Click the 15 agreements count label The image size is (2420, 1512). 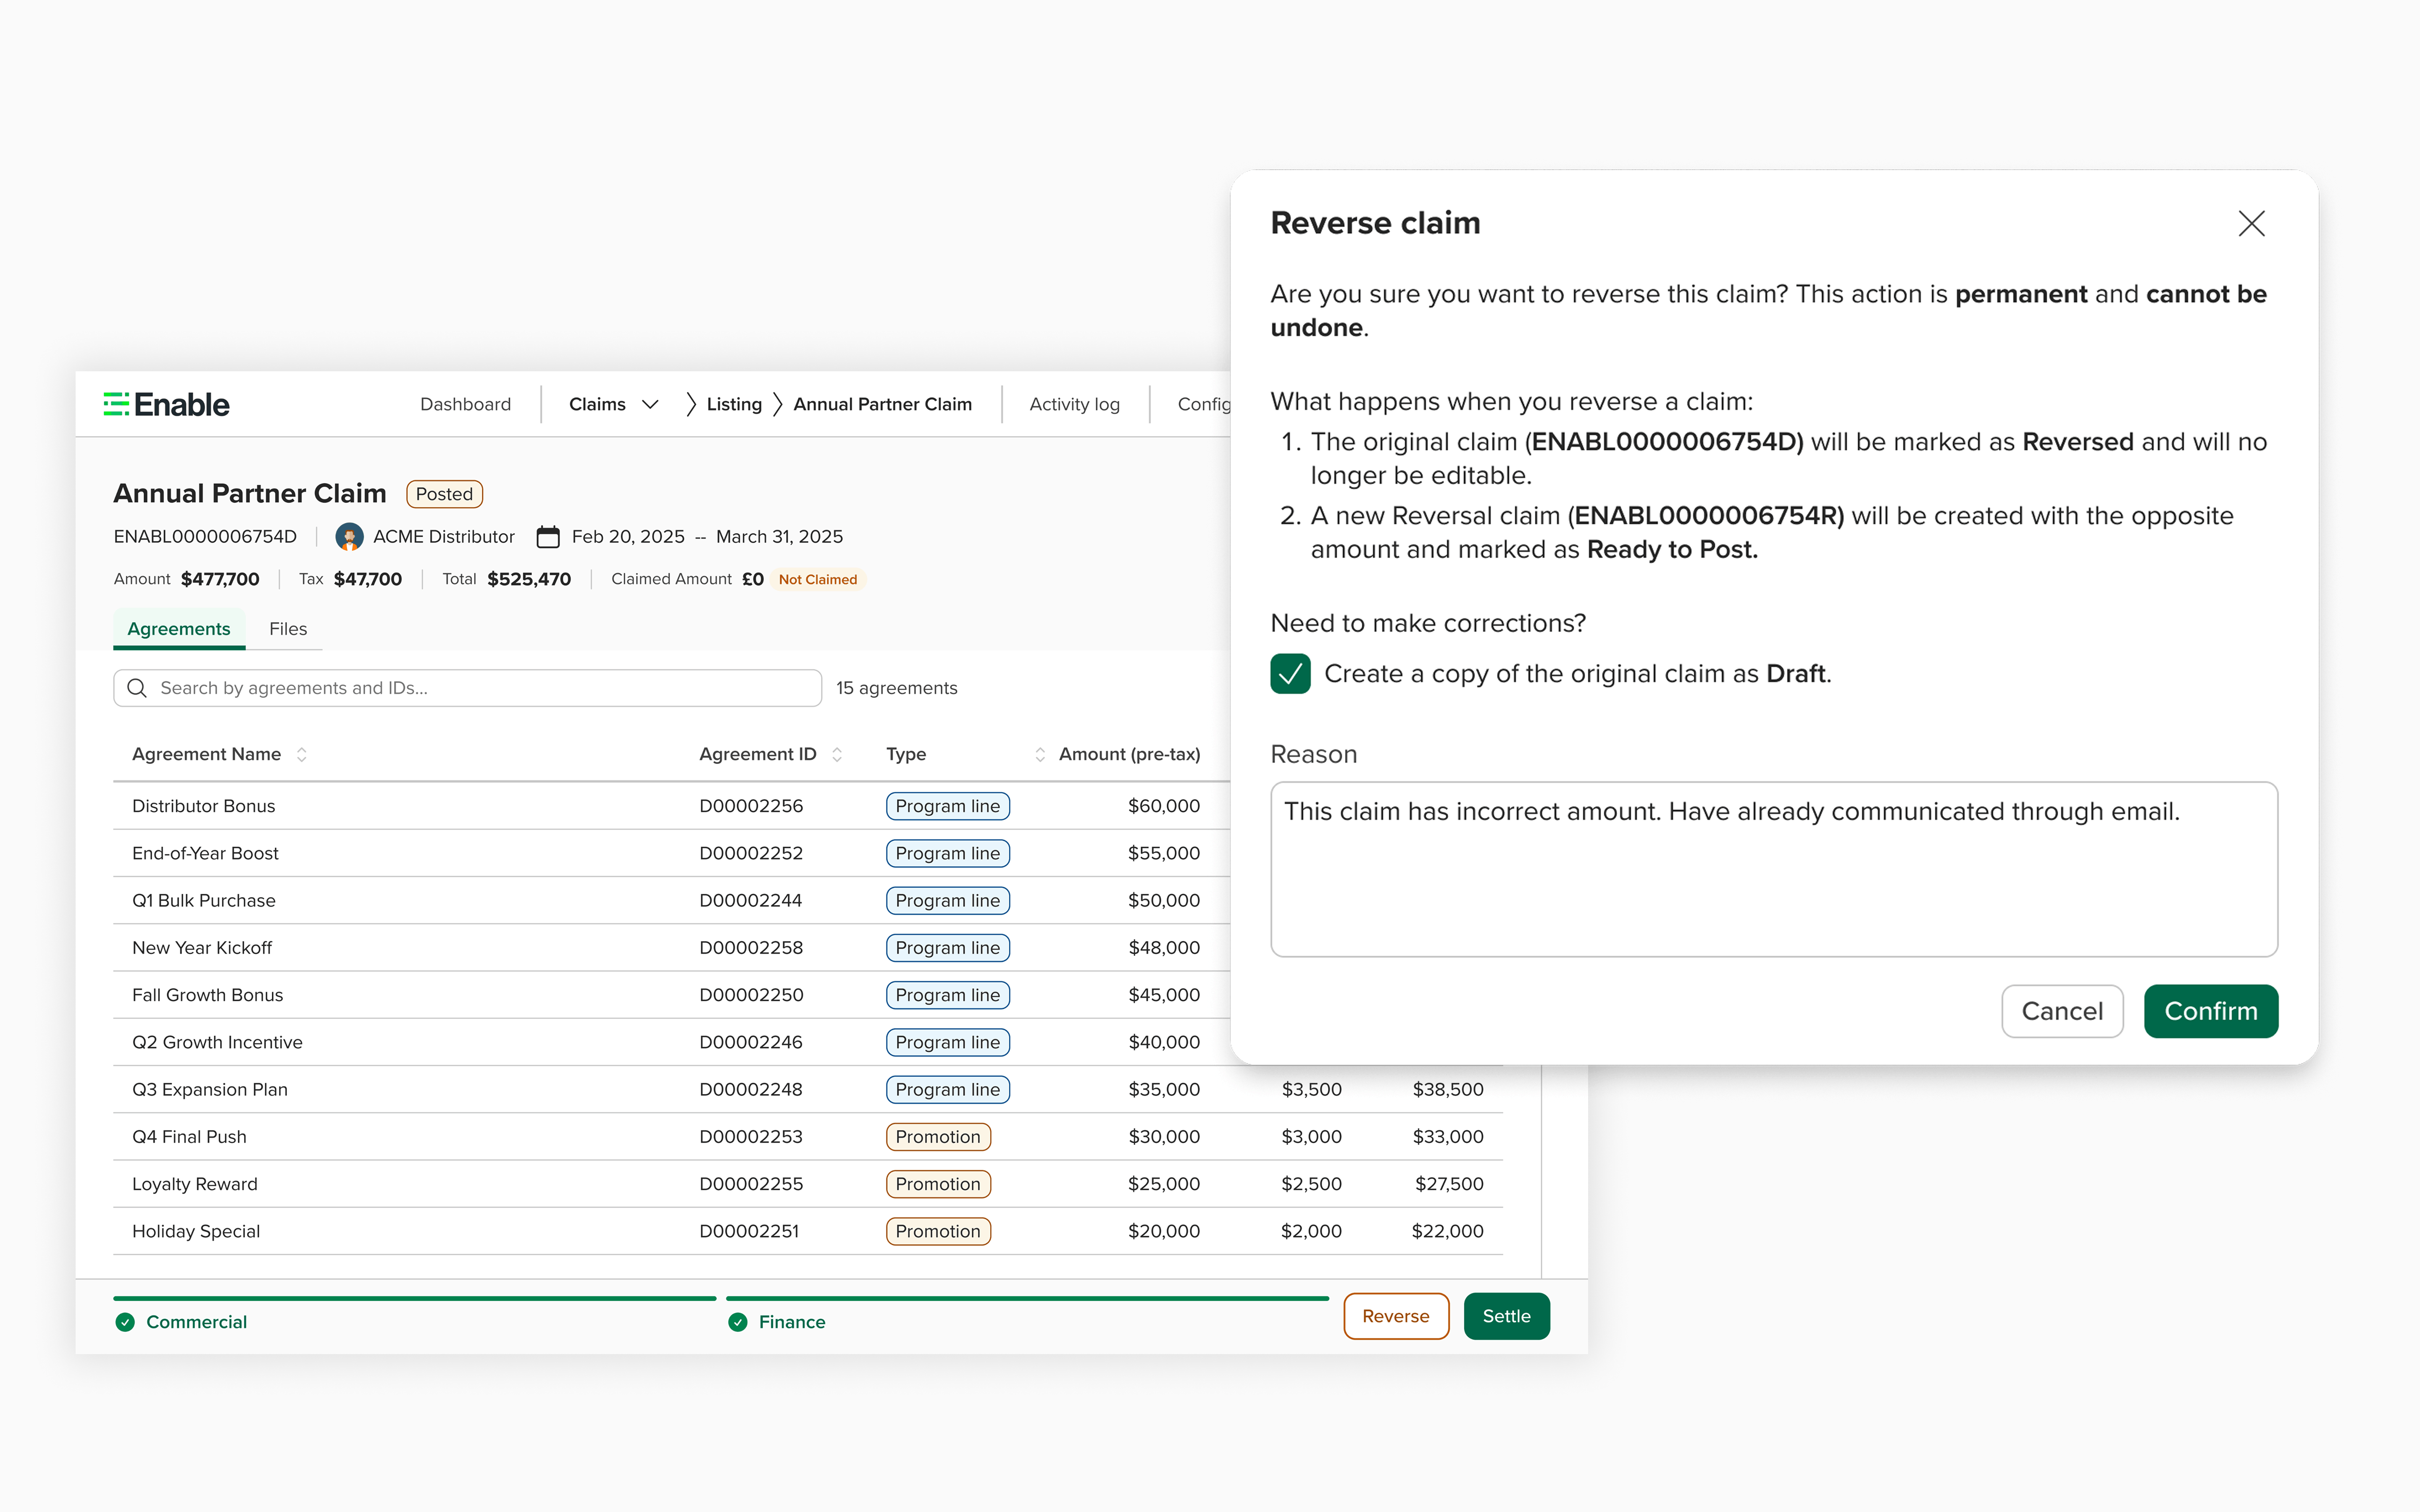pyautogui.click(x=897, y=688)
